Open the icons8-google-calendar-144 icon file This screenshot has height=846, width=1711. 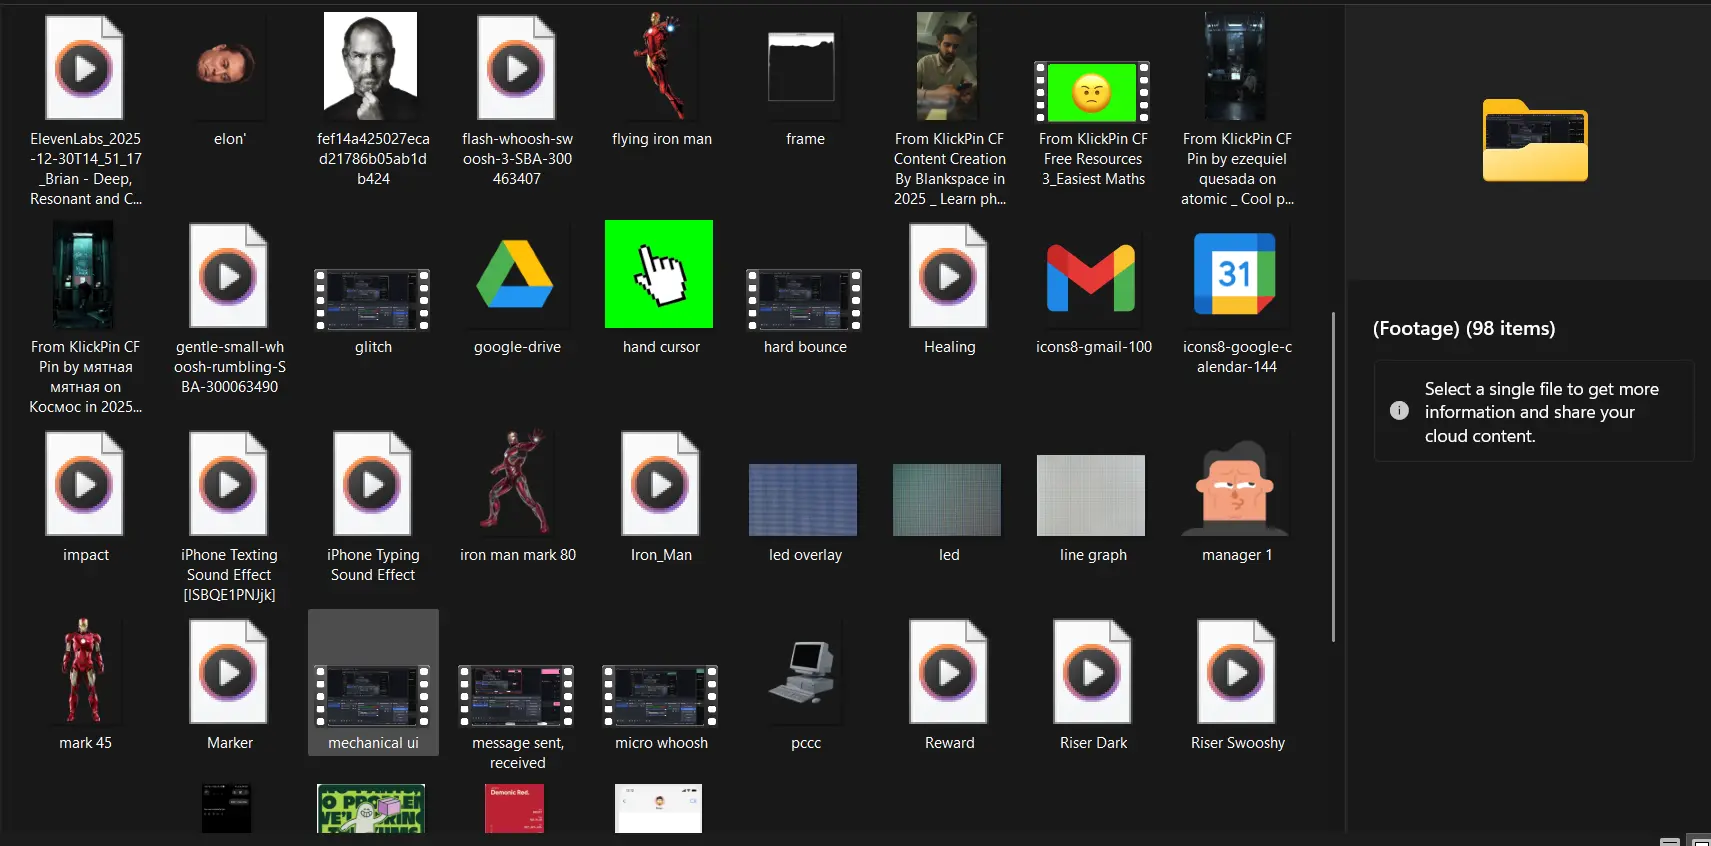[x=1236, y=276]
